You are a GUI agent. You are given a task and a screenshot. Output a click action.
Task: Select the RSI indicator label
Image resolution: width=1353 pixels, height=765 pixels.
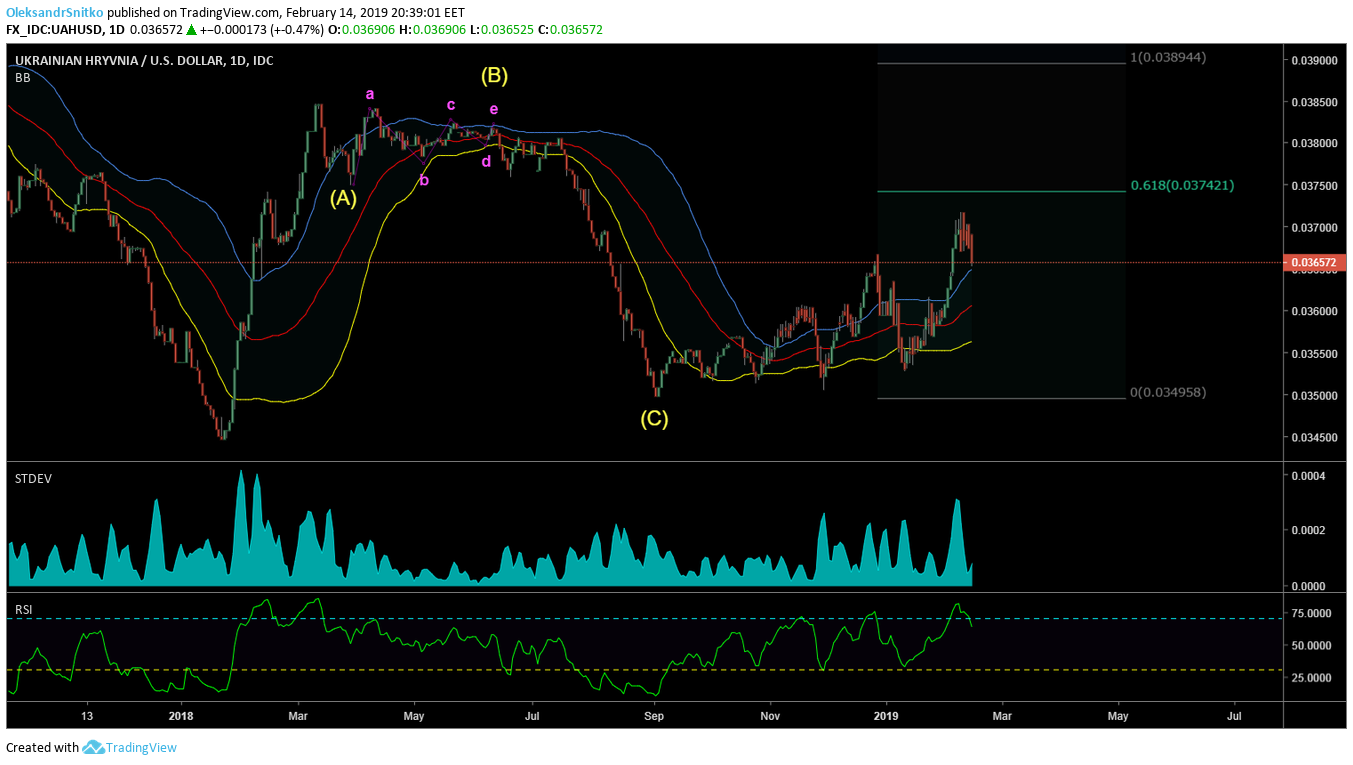tap(24, 608)
